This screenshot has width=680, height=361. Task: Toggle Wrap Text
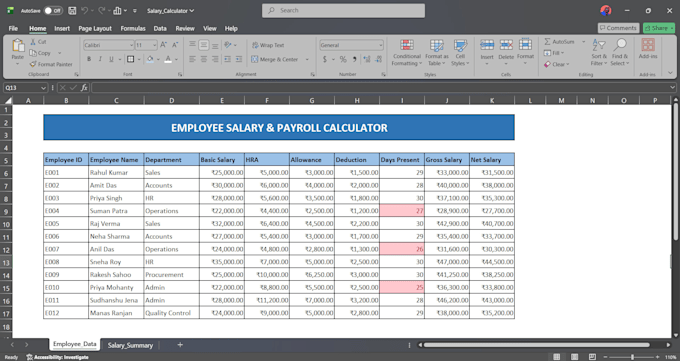tap(268, 45)
